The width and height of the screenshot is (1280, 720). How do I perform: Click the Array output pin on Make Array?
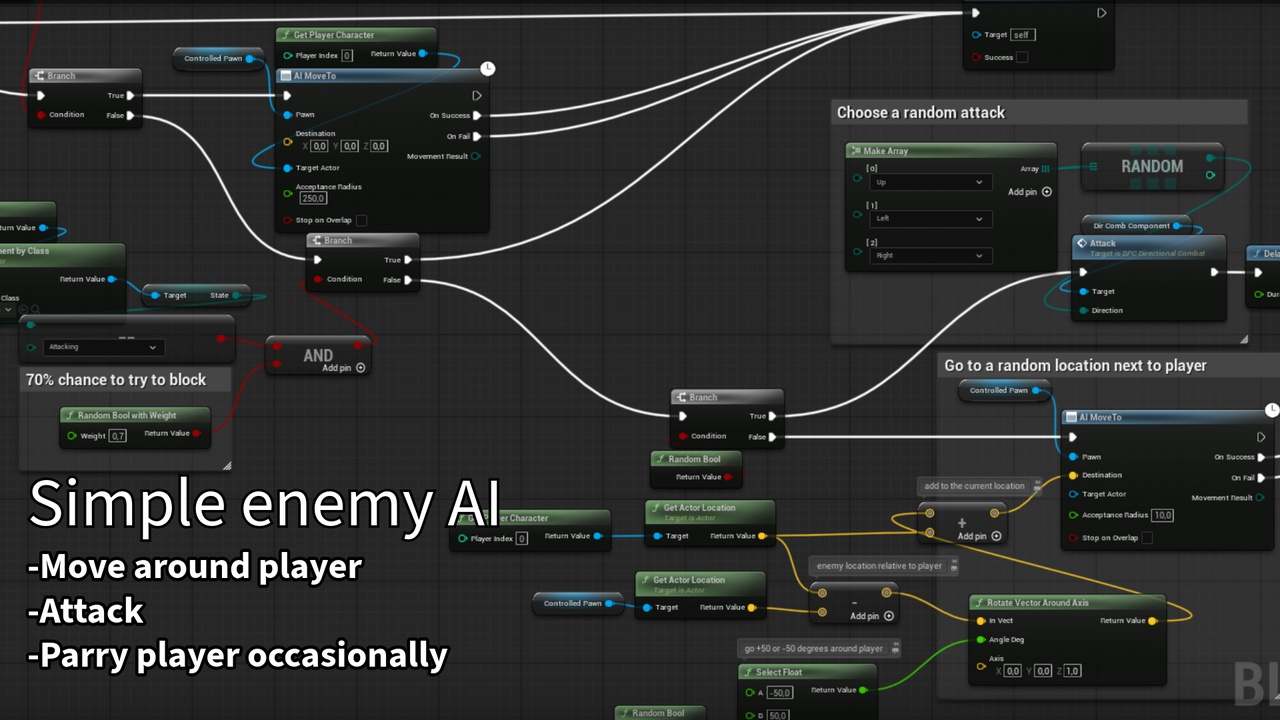pyautogui.click(x=1046, y=169)
